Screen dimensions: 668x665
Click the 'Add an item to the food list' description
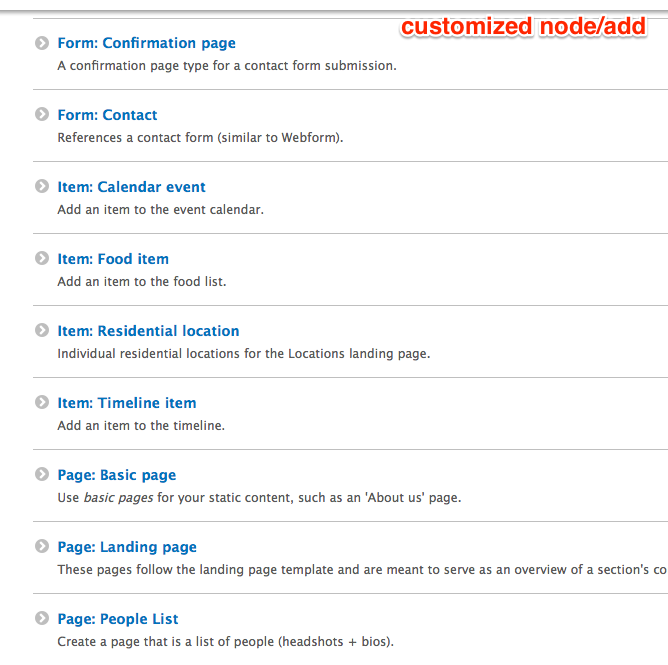(x=142, y=282)
